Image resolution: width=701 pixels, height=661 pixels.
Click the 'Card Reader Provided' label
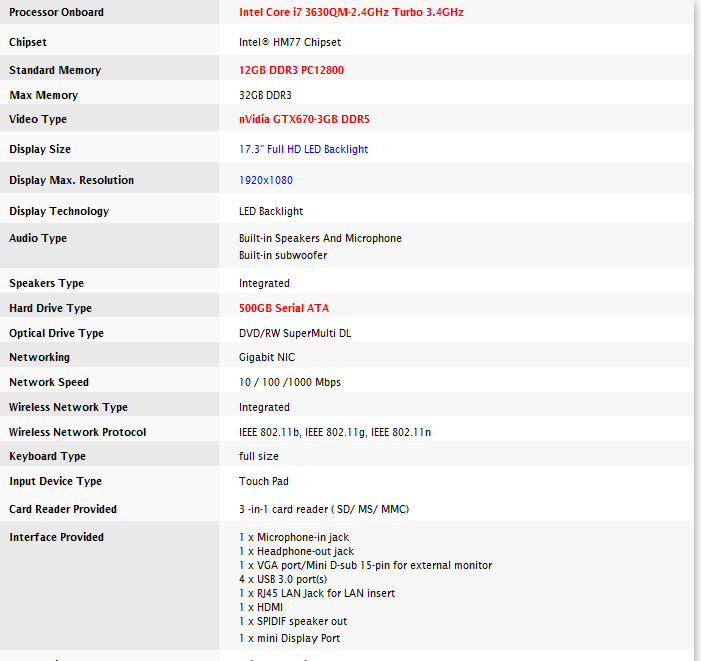click(x=63, y=509)
